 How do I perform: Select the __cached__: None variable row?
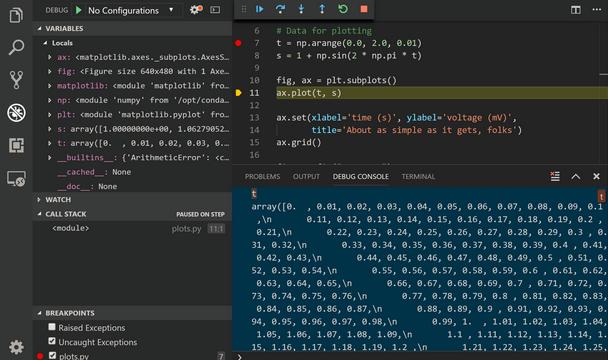pyautogui.click(x=132, y=172)
